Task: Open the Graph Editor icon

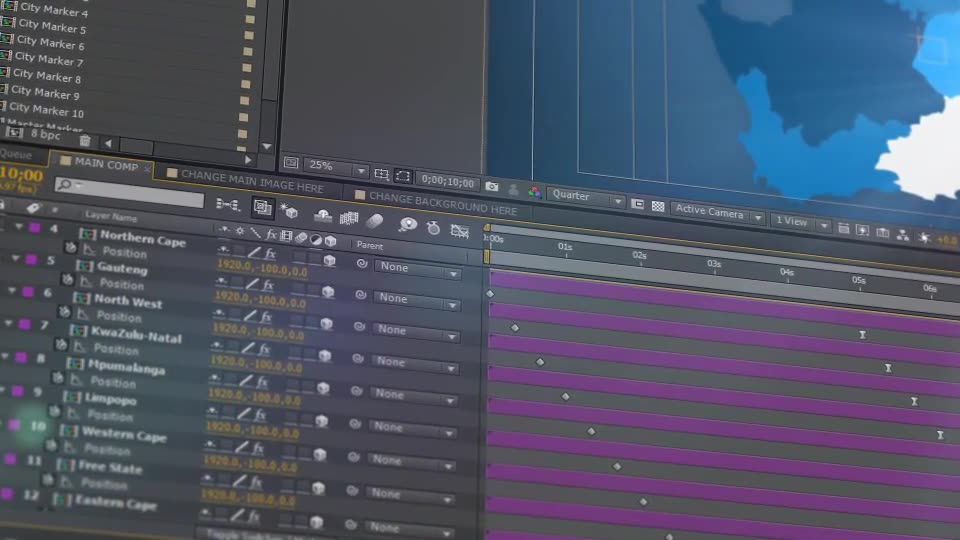Action: [459, 231]
